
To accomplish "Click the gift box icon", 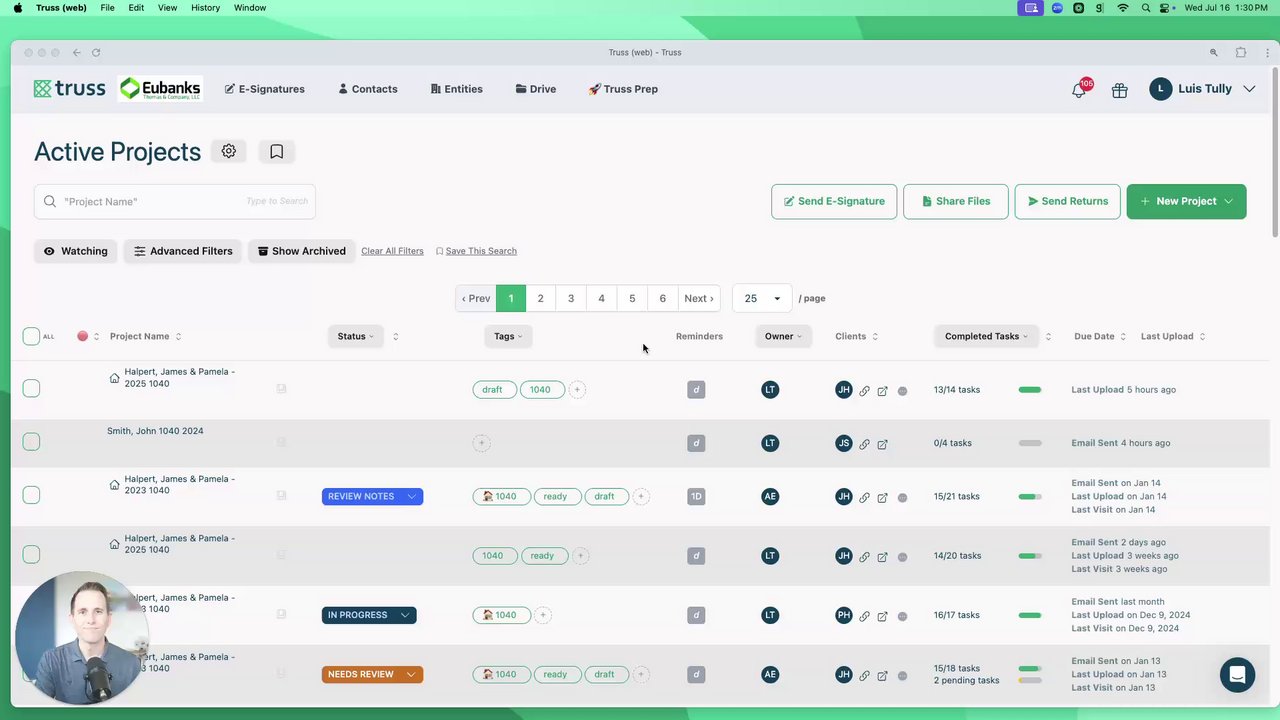I will click(x=1119, y=90).
